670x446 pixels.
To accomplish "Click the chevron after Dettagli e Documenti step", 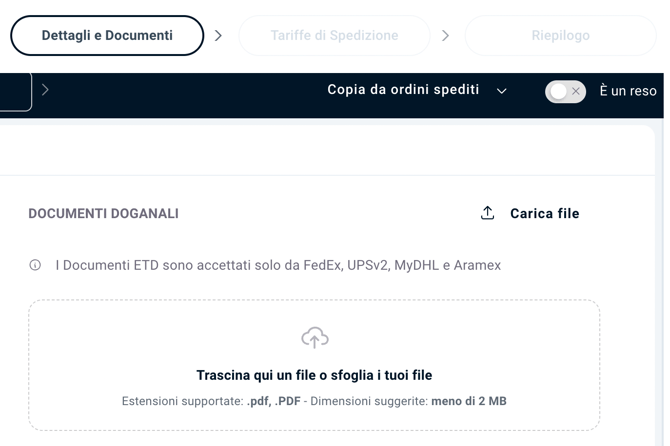I will (x=218, y=35).
